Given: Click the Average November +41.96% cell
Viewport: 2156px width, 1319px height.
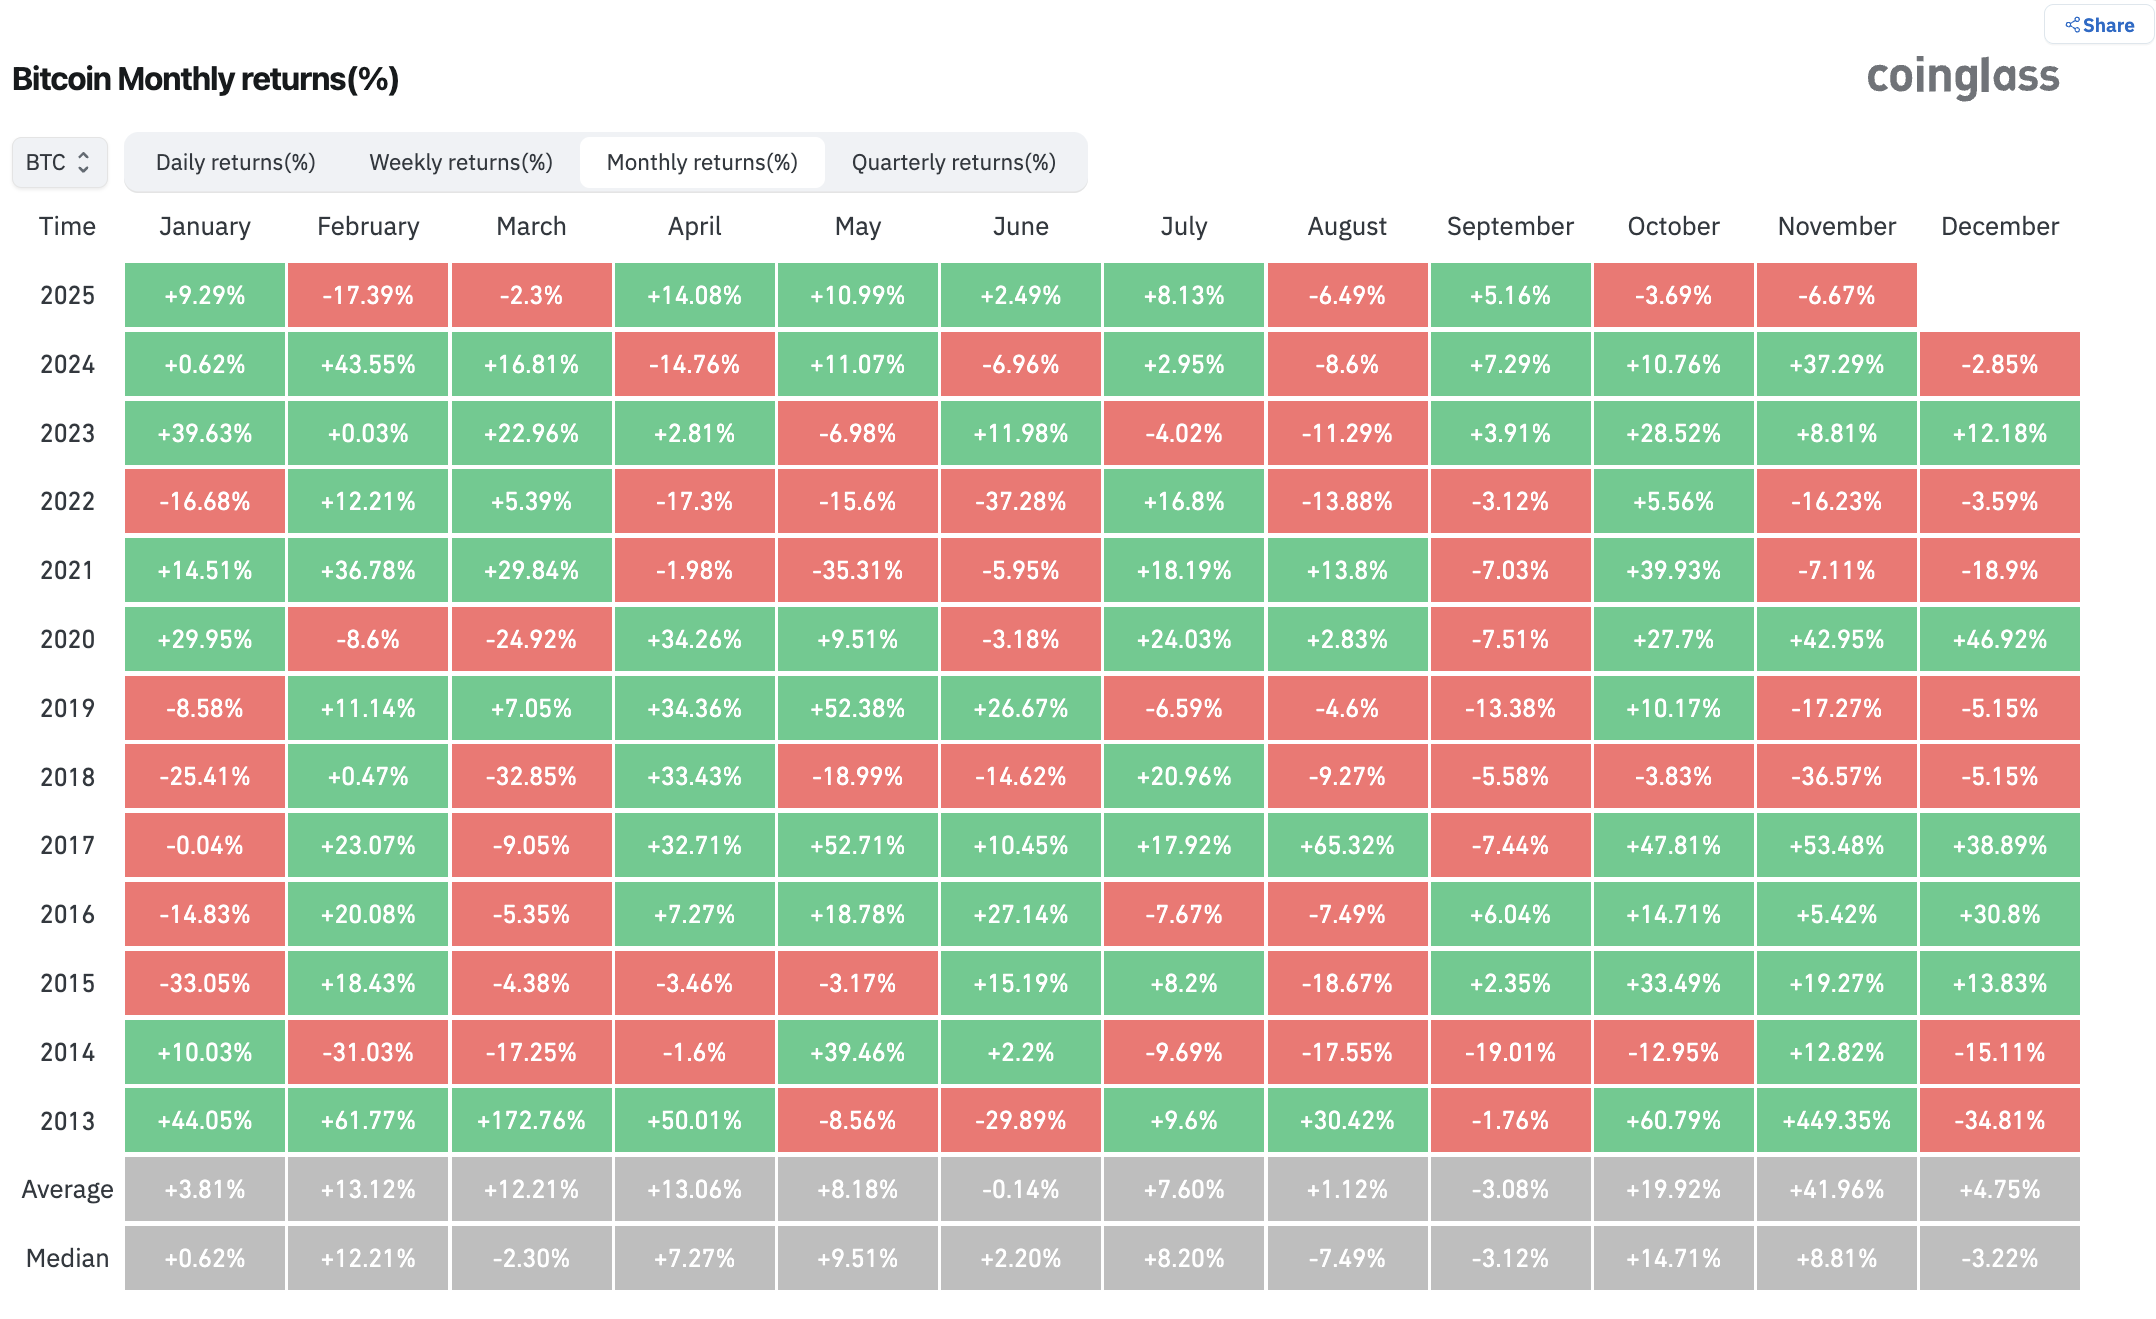Looking at the screenshot, I should pyautogui.click(x=1836, y=1189).
